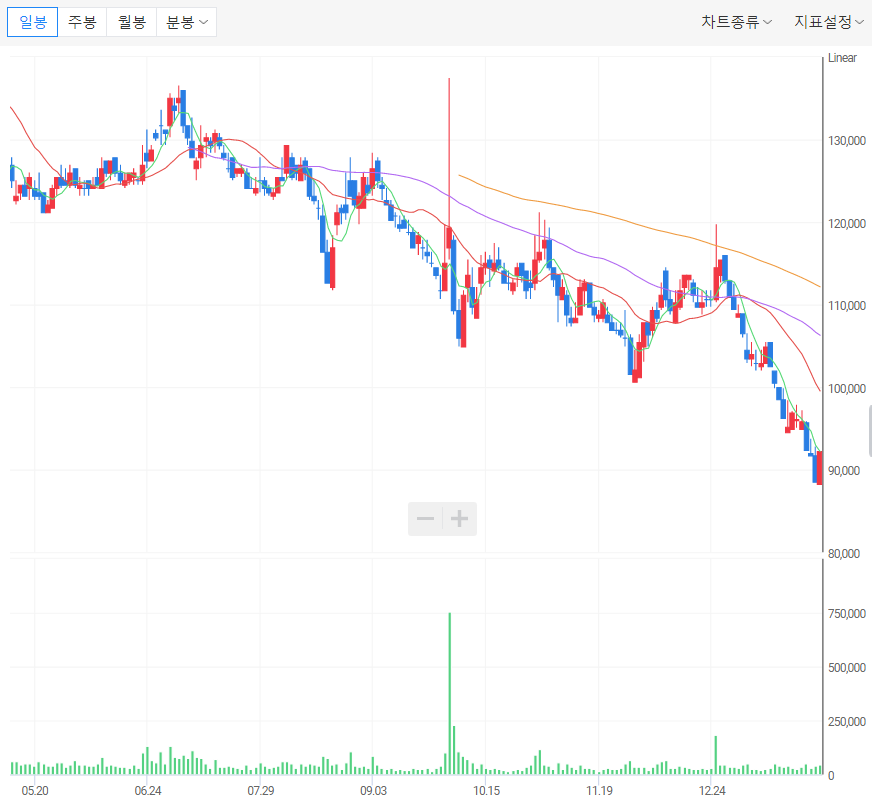Switch to the 월봉 monthly chart tab
Viewport: 872px width, 811px height.
tap(132, 22)
